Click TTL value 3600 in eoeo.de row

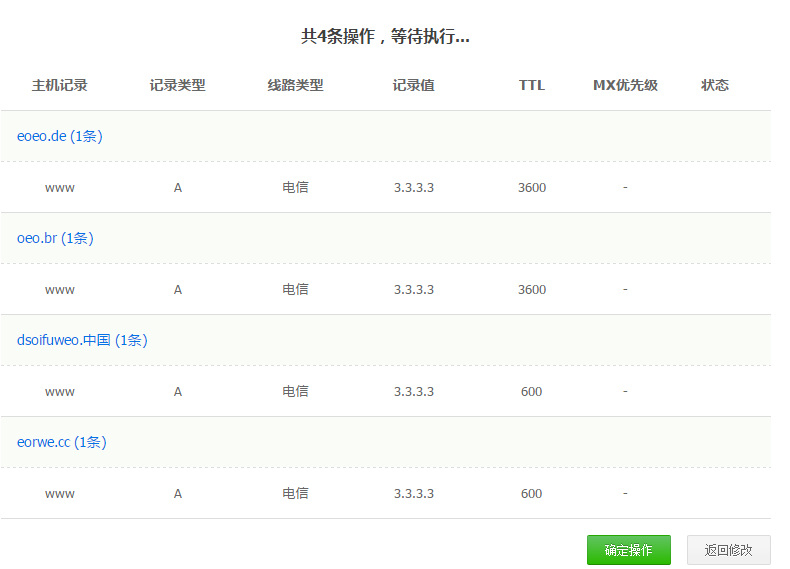click(x=532, y=187)
